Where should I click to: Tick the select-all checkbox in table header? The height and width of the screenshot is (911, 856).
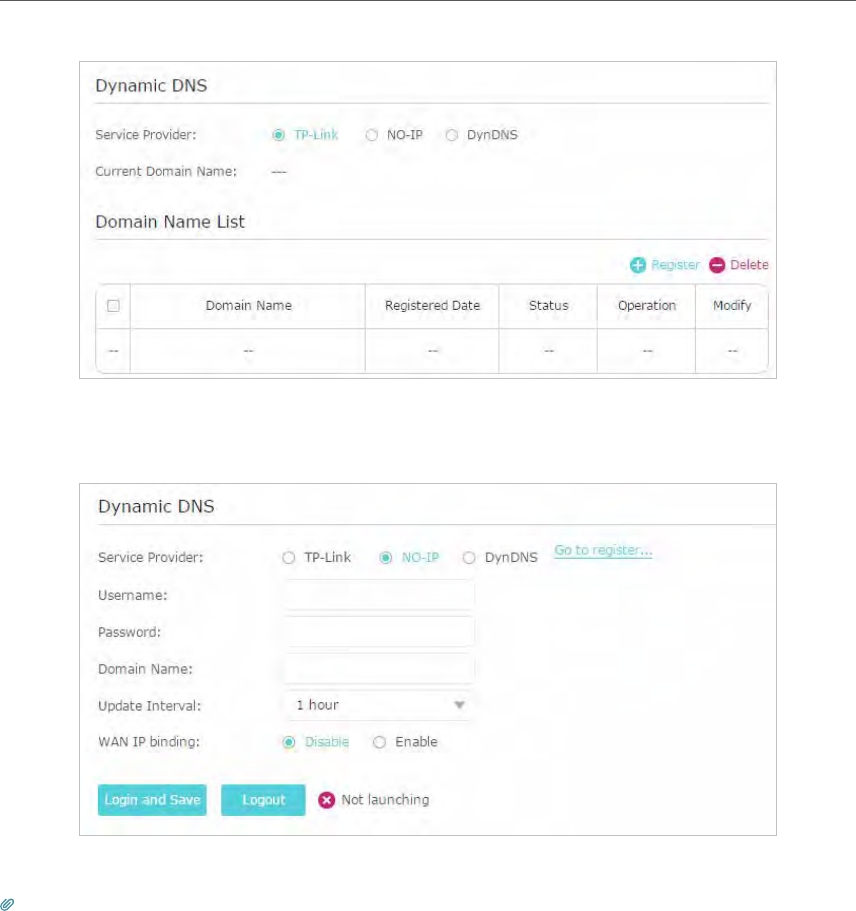113,306
